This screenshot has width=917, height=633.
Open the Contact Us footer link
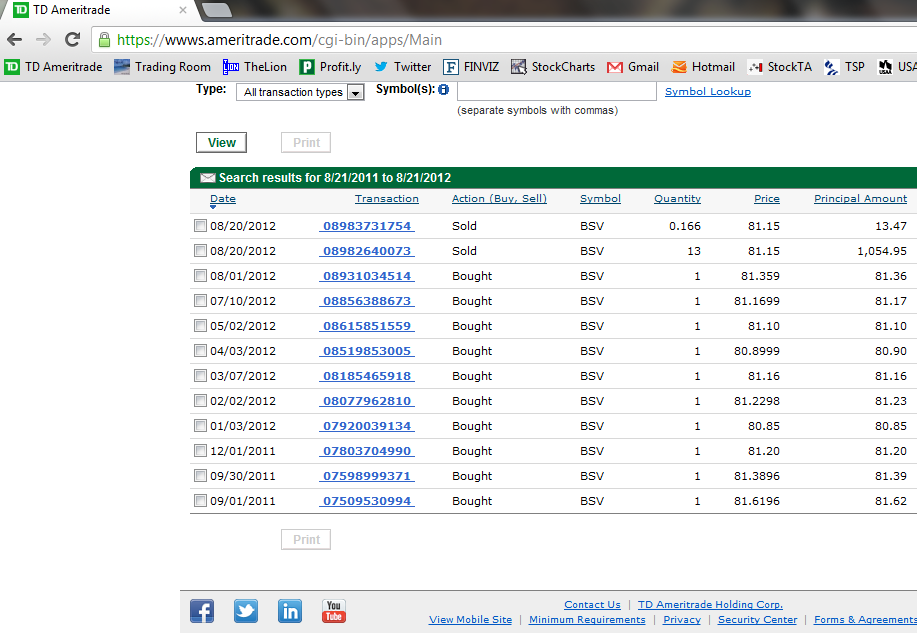click(x=592, y=605)
